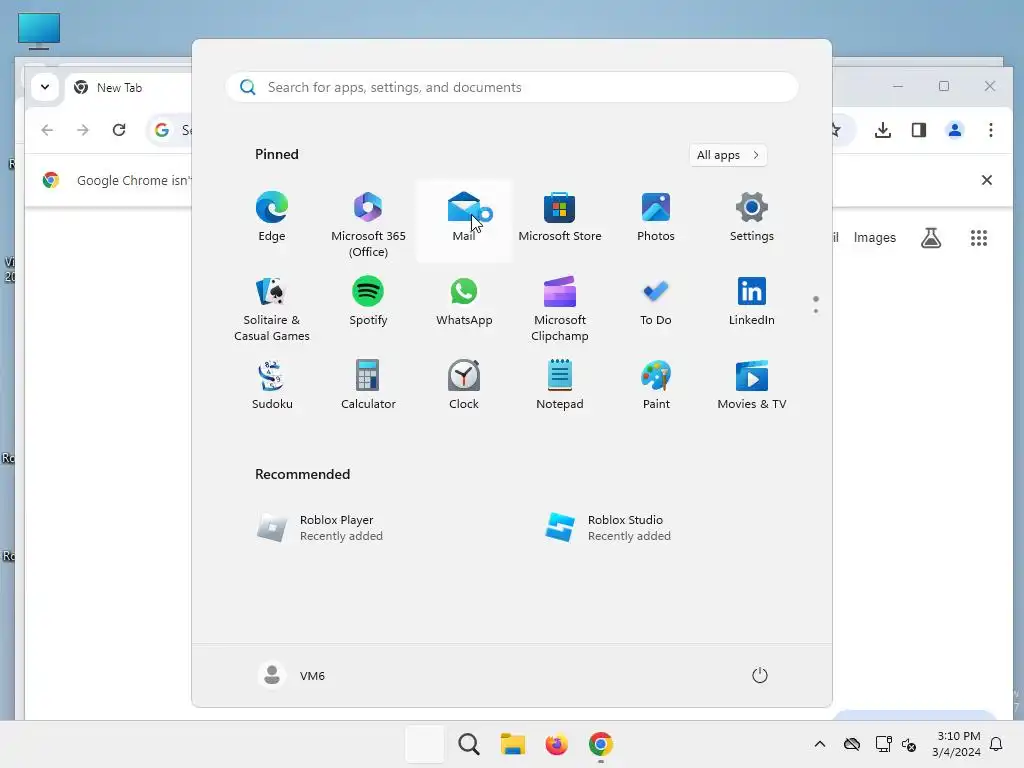Open taskbar Search
Viewport: 1024px width, 768px height.
pyautogui.click(x=468, y=744)
